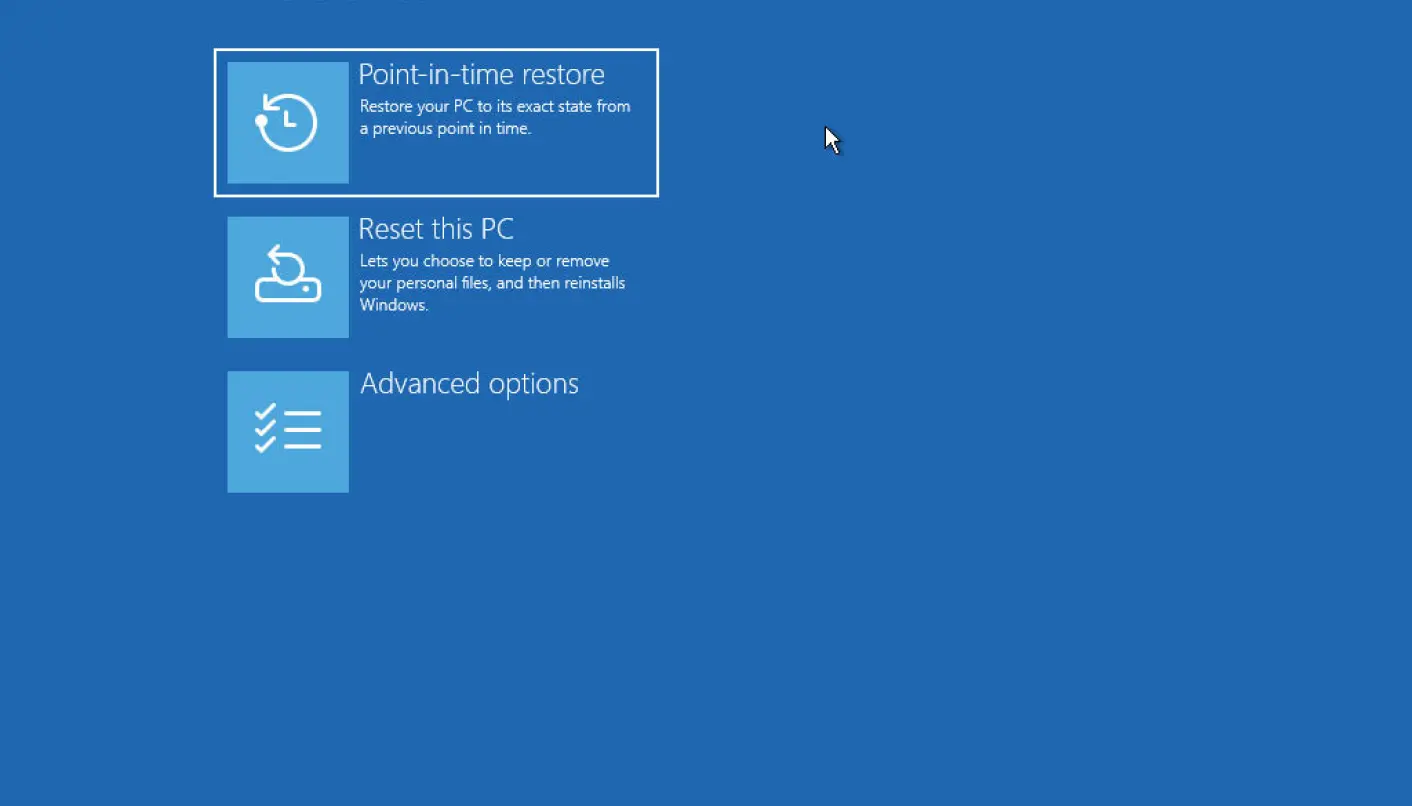Screen dimensions: 1412x806
Task: Choose the Reset this PC option tile
Action: pos(436,277)
